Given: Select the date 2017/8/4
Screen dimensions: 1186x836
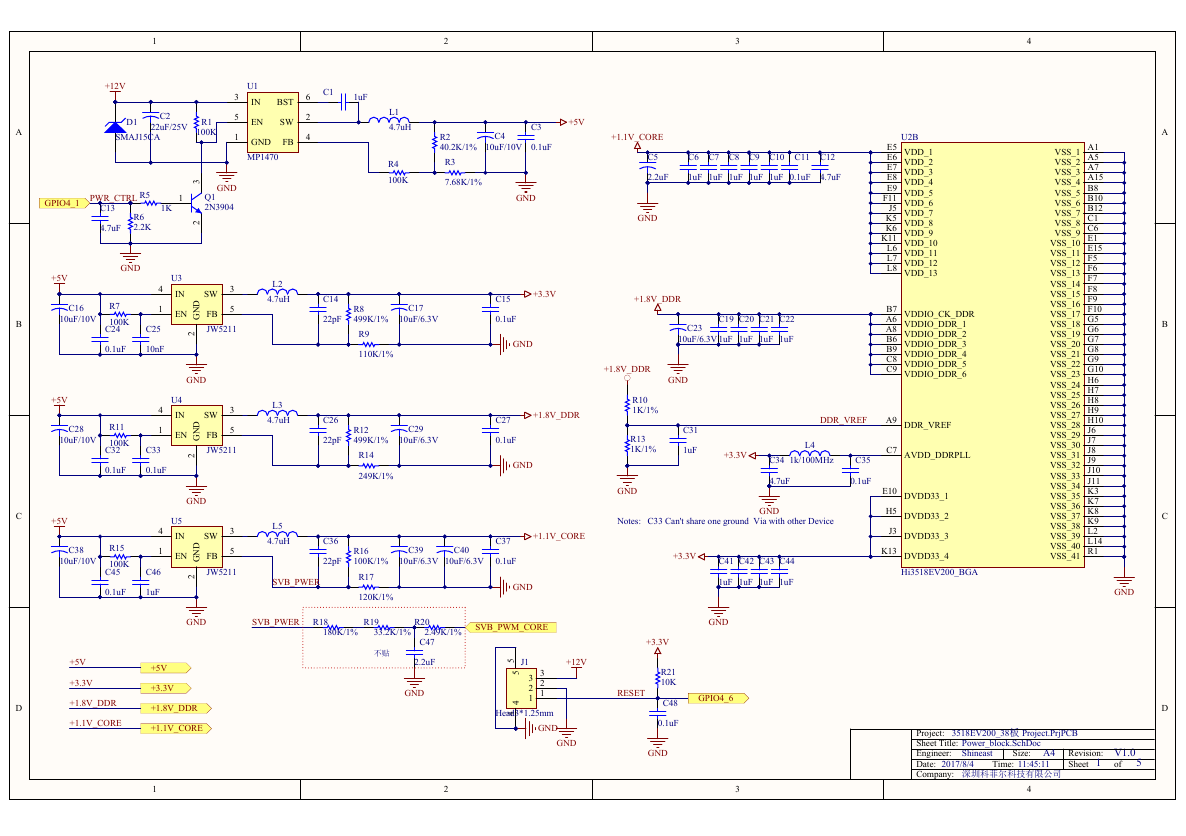Looking at the screenshot, I should click(x=958, y=764).
